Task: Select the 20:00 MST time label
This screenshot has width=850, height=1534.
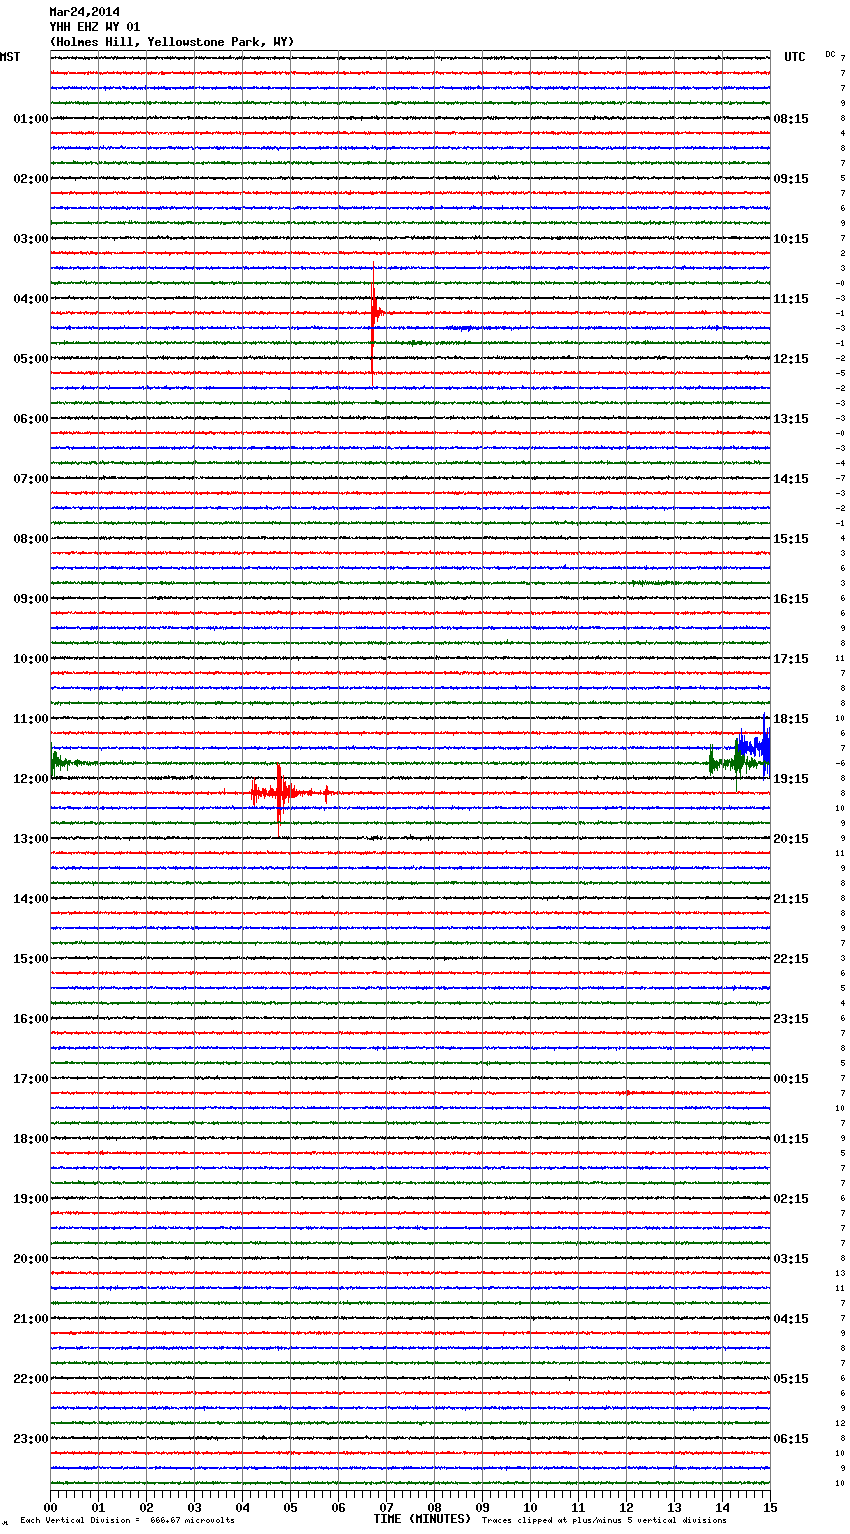Action: [30, 1259]
